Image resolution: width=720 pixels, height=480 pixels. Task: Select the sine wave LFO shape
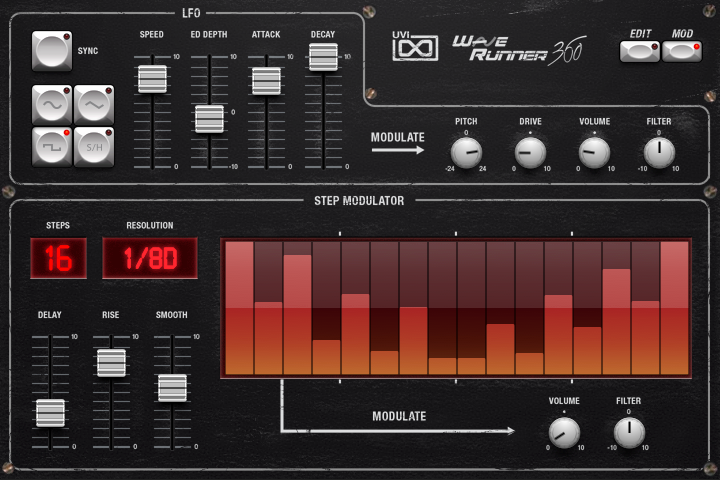coord(52,105)
